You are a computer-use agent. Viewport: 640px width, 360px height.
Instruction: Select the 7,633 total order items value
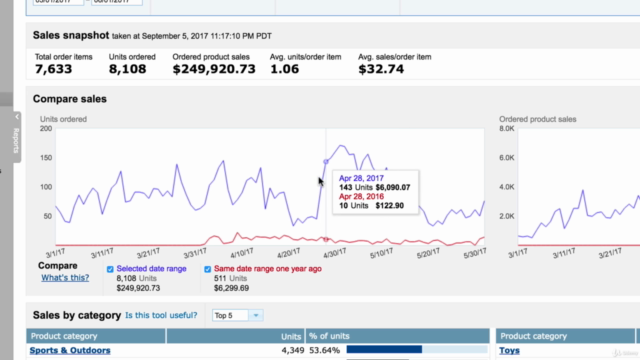53,69
